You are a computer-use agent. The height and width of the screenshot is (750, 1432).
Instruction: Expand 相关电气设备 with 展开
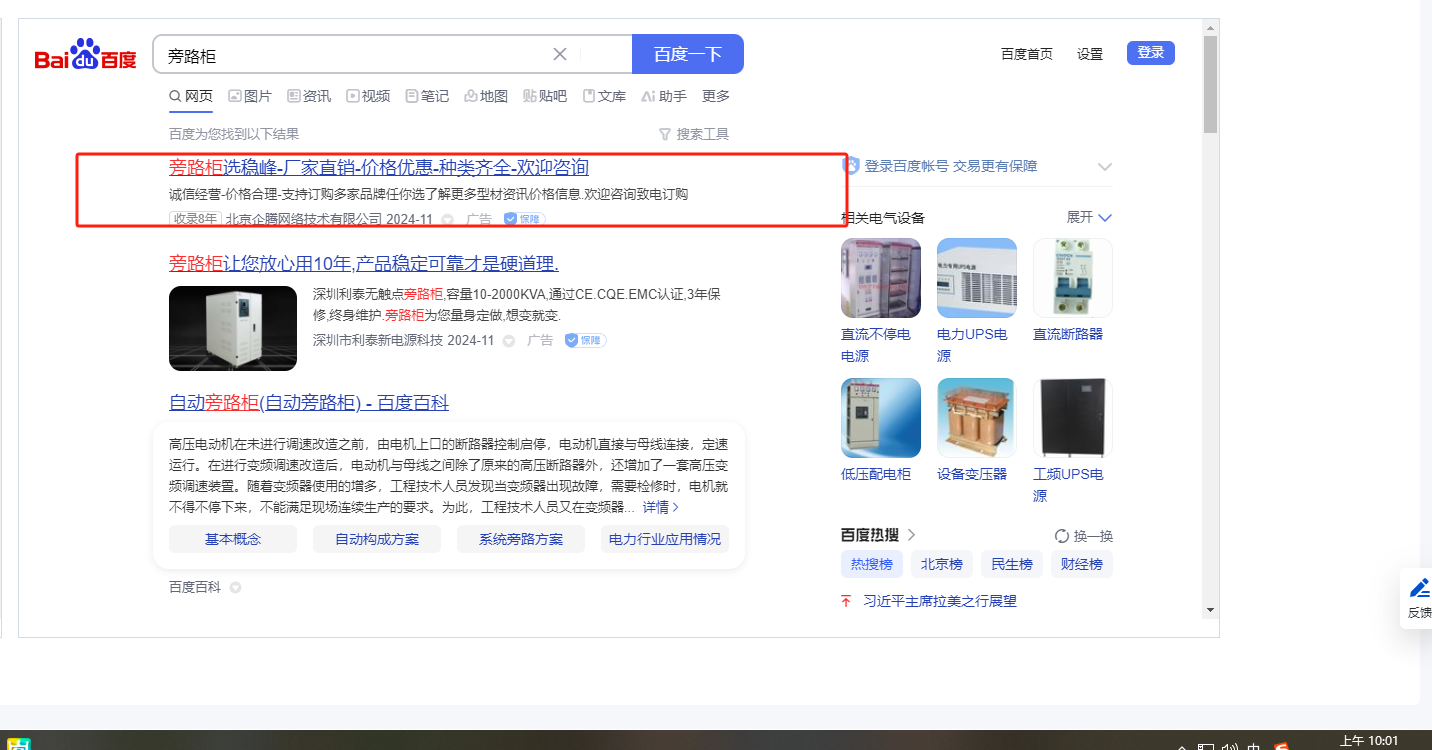pyautogui.click(x=1090, y=217)
